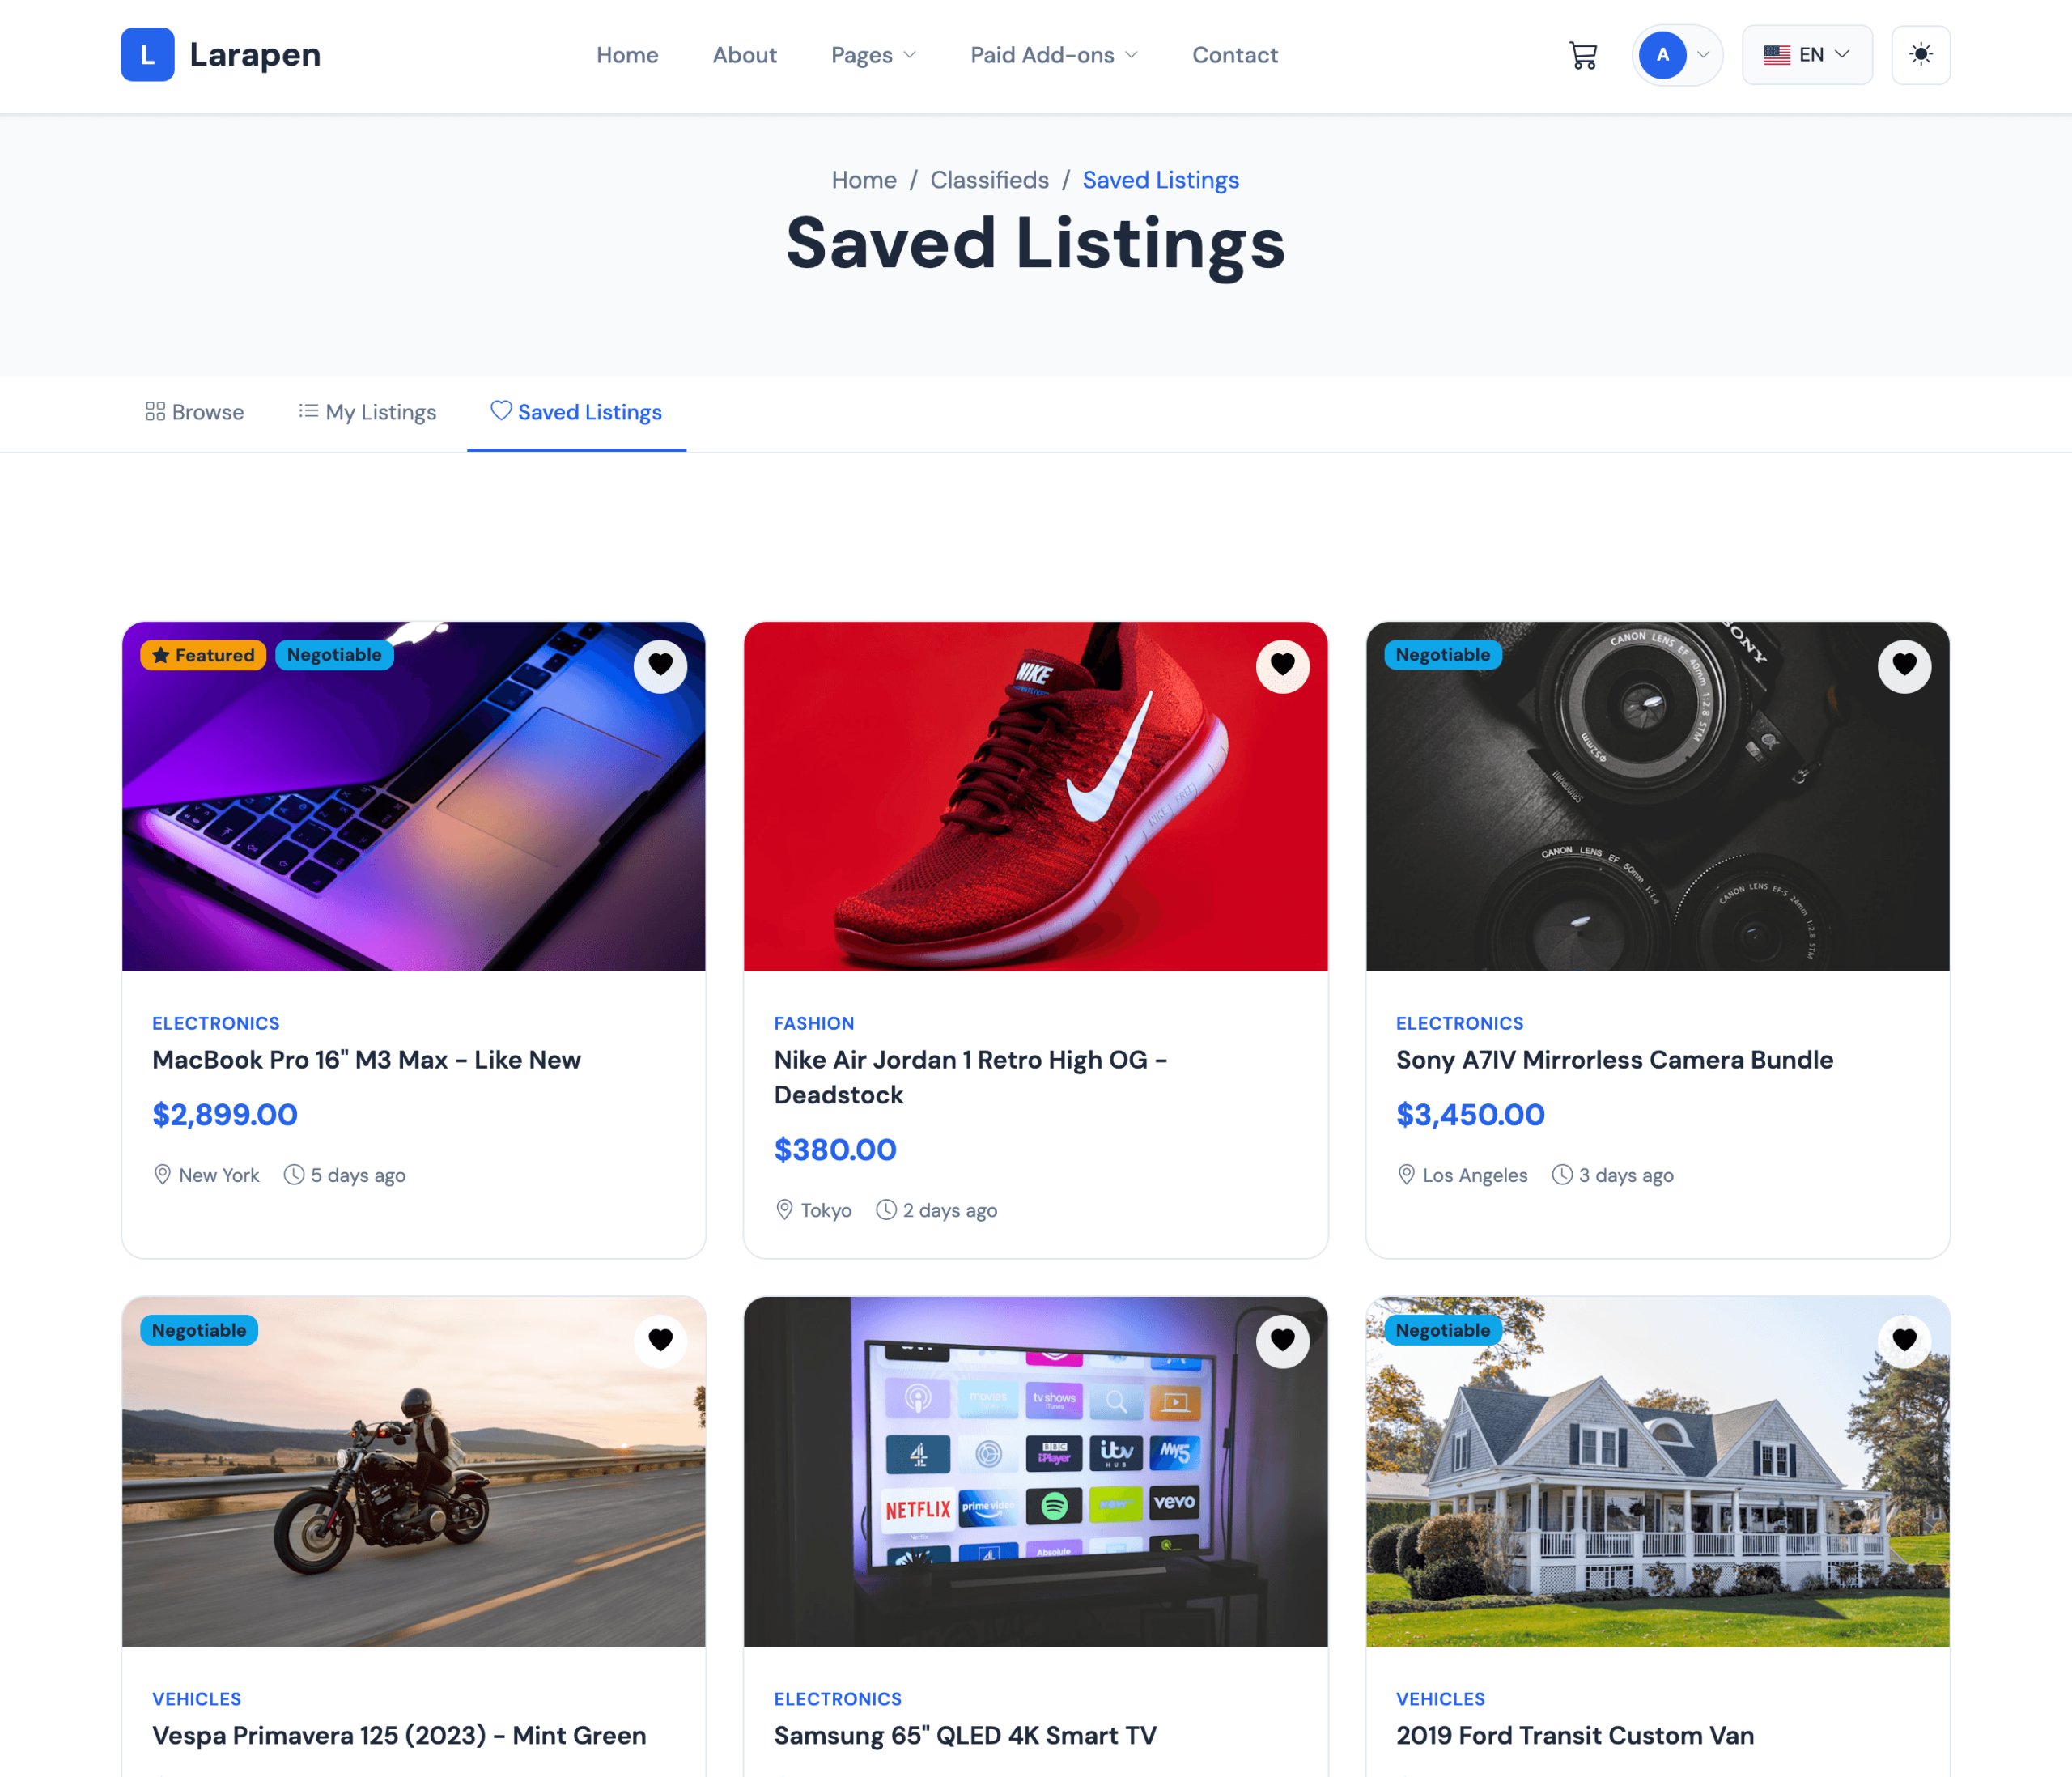Click the Featured star badge on MacBook
Image resolution: width=2072 pixels, height=1777 pixels.
click(x=203, y=655)
